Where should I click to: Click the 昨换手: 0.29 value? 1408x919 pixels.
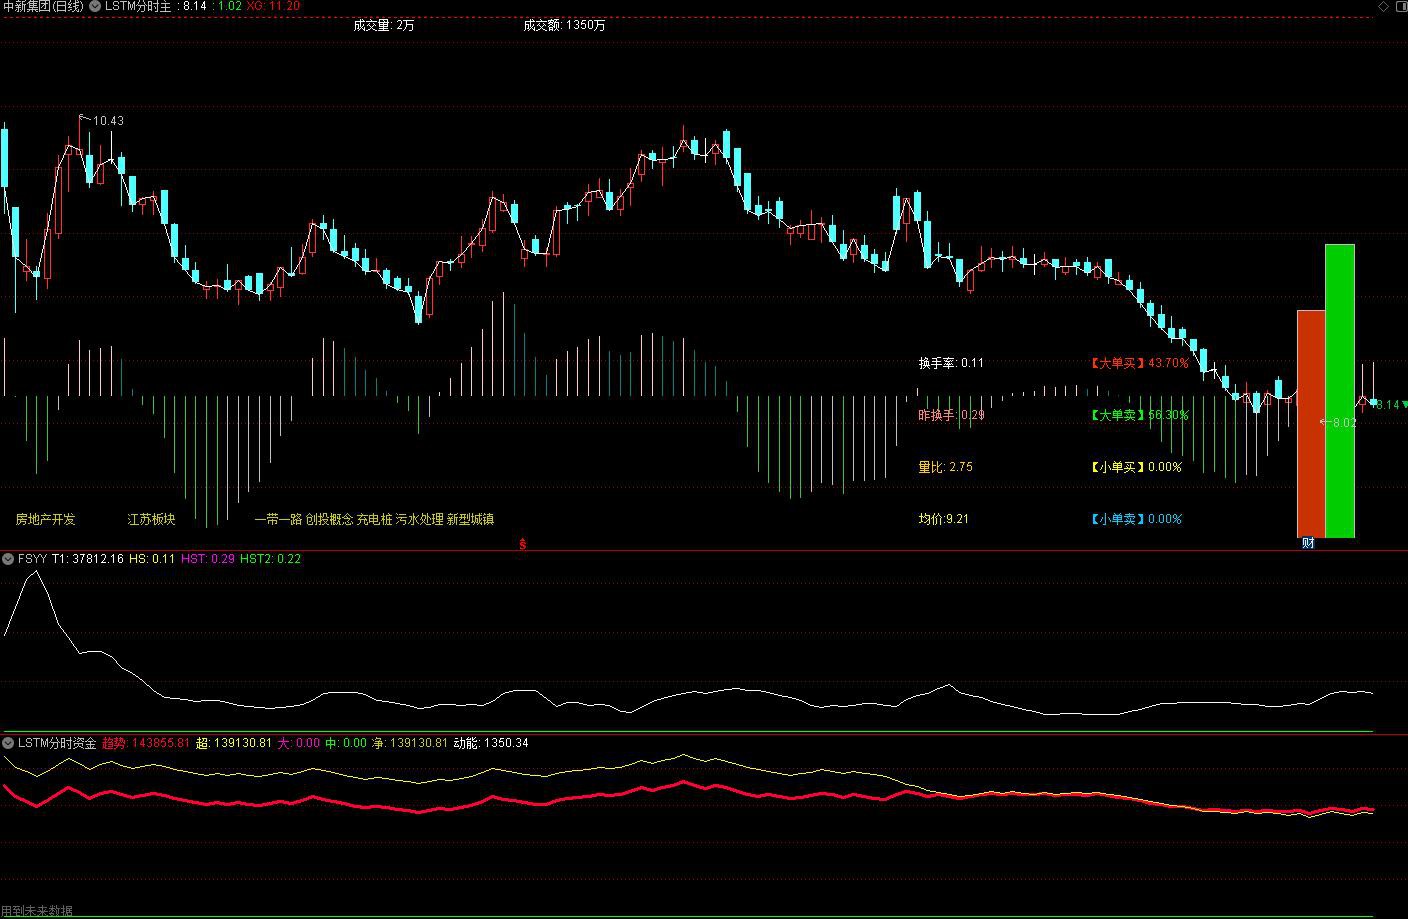coord(951,415)
